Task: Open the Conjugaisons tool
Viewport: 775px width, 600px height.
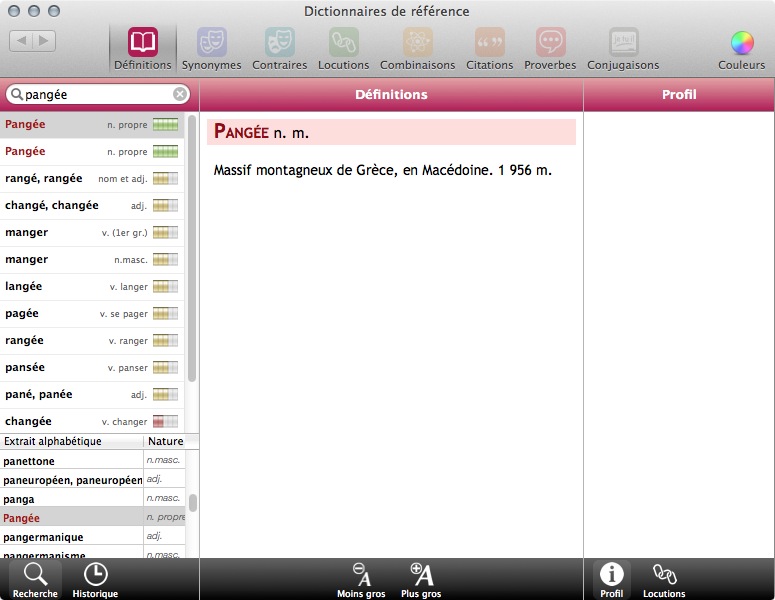Action: coord(623,48)
